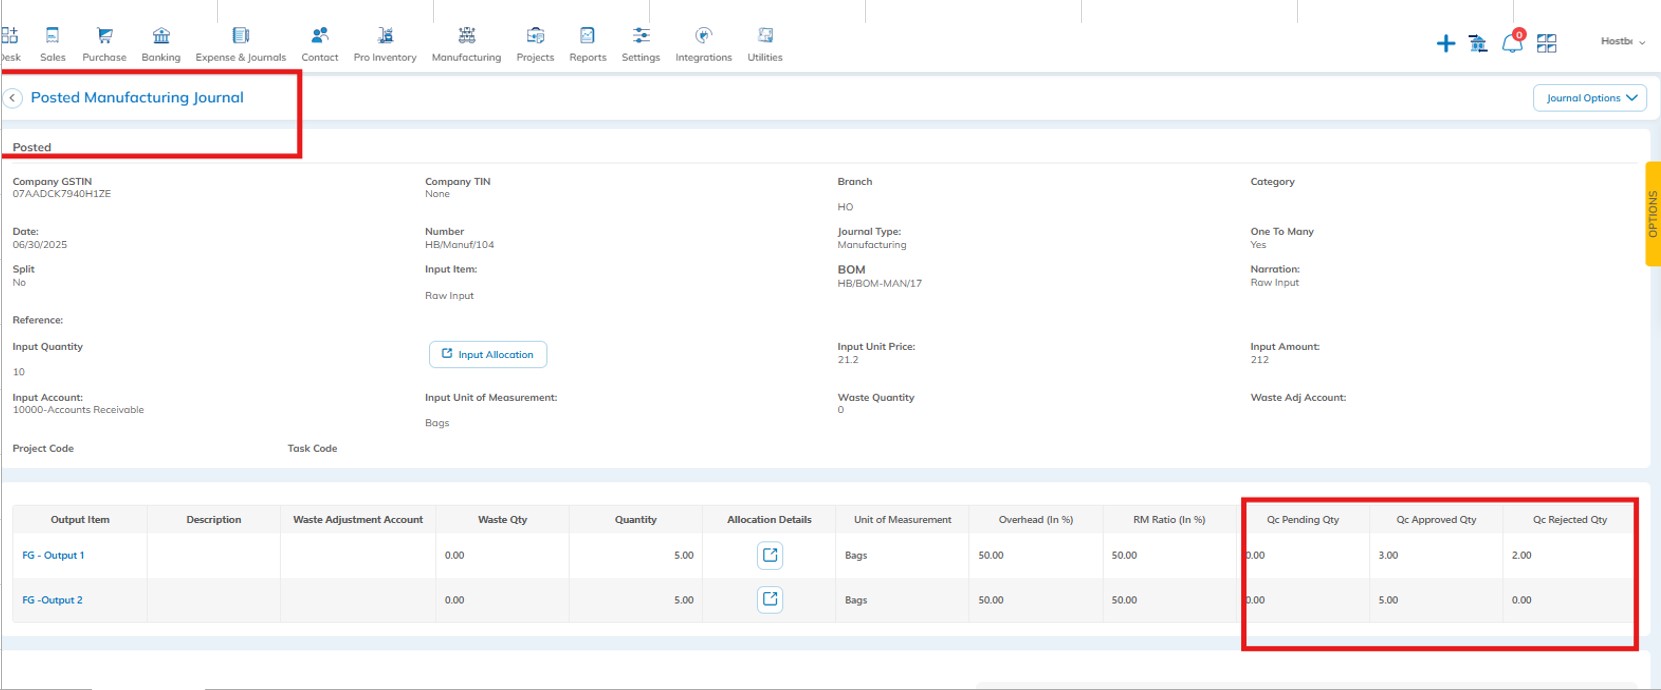Click the date value 06/30/2025
The height and width of the screenshot is (690, 1661).
(x=40, y=244)
